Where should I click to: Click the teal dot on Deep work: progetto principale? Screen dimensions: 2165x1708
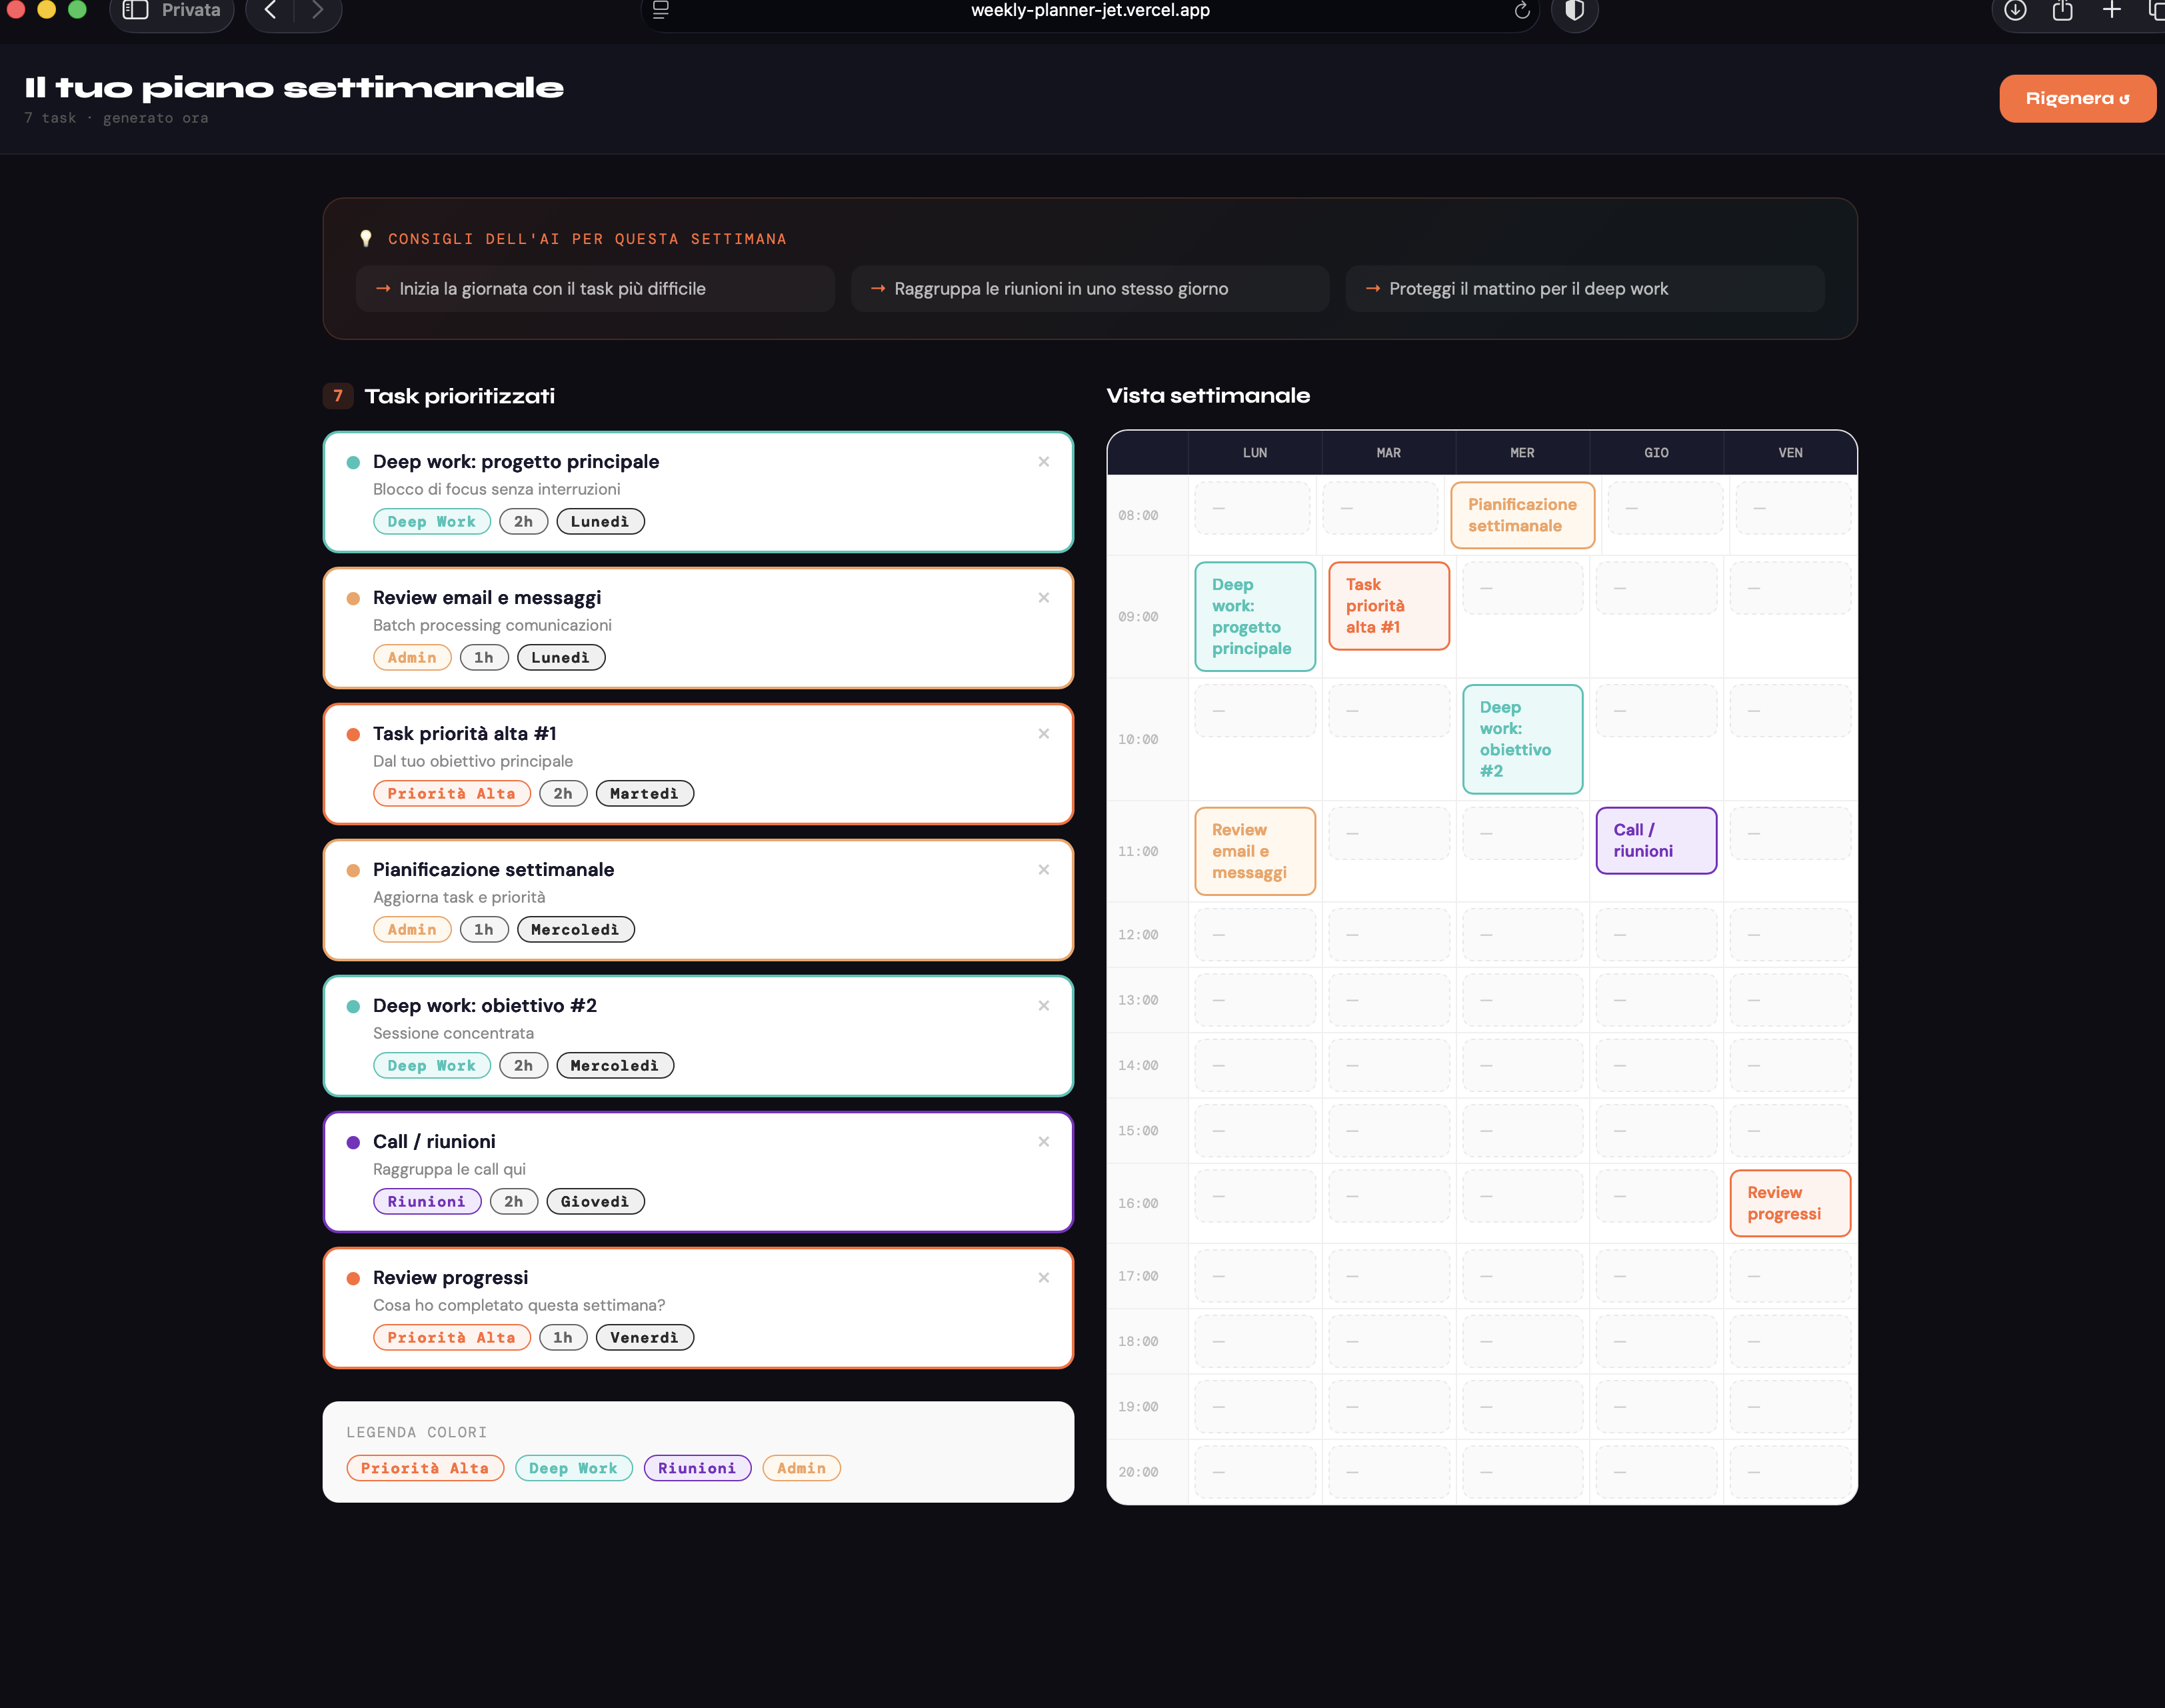353,463
